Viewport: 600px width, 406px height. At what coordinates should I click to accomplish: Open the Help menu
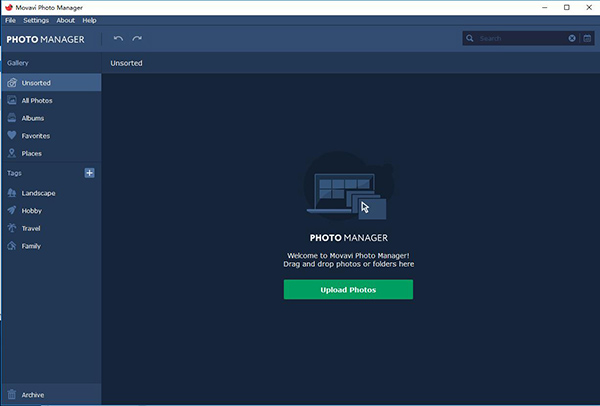(x=89, y=20)
